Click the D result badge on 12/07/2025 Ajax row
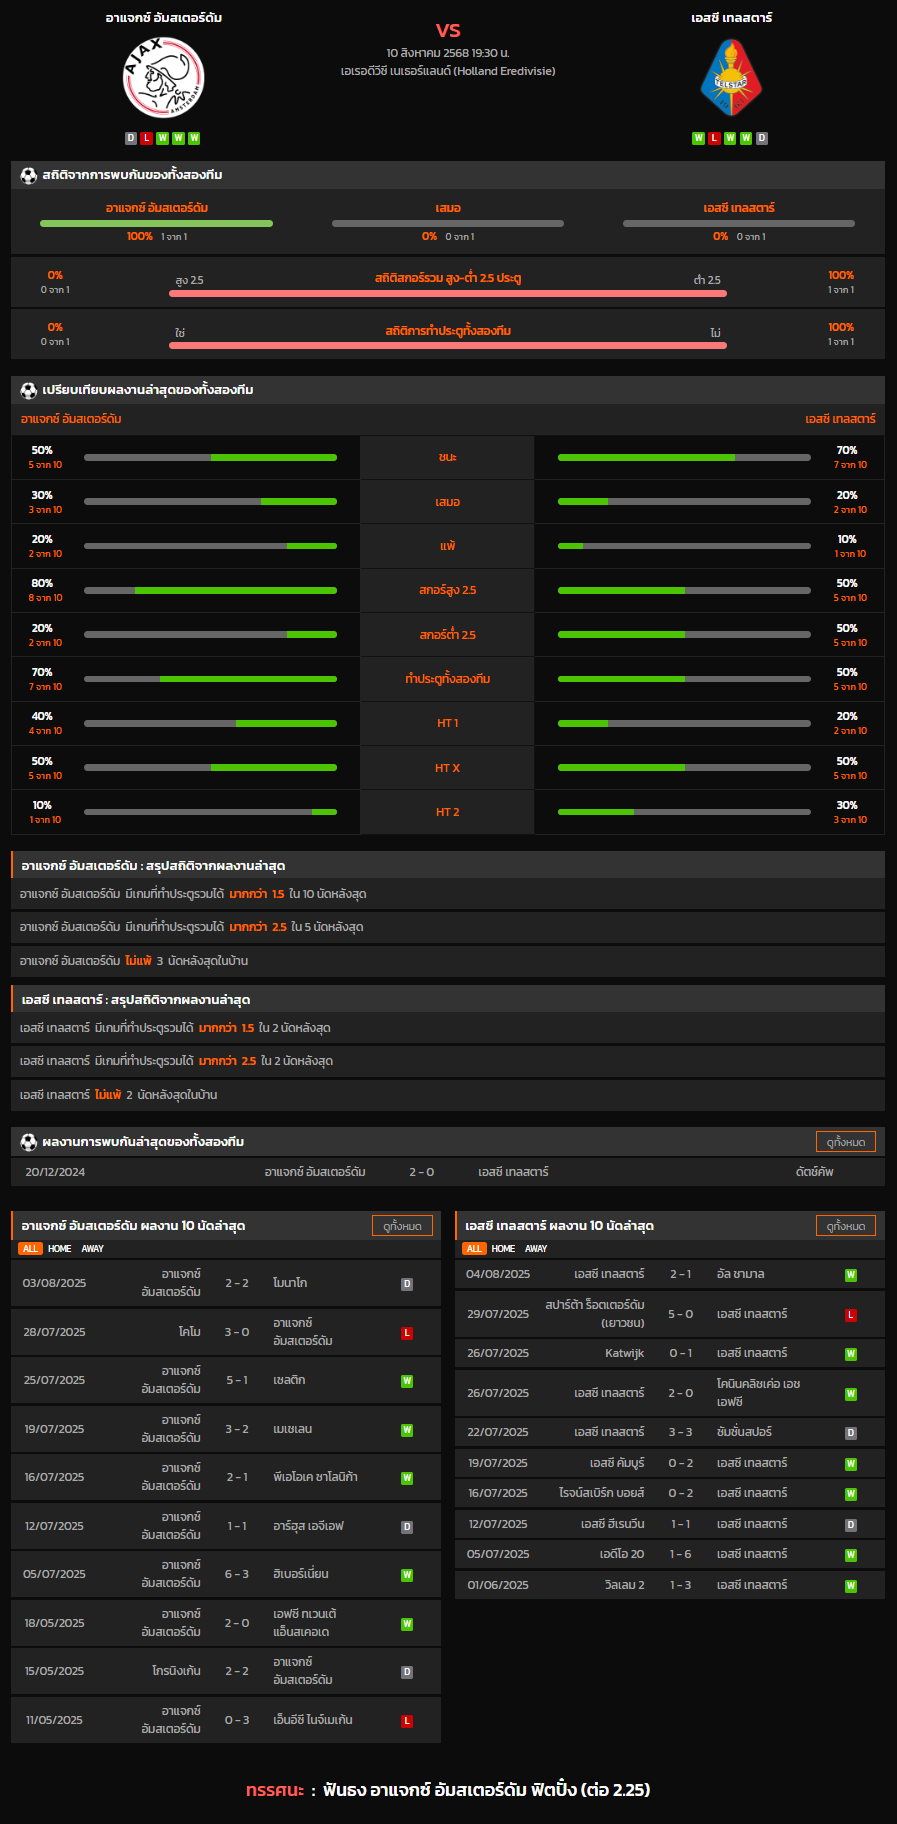The image size is (897, 1824). pos(407,1527)
